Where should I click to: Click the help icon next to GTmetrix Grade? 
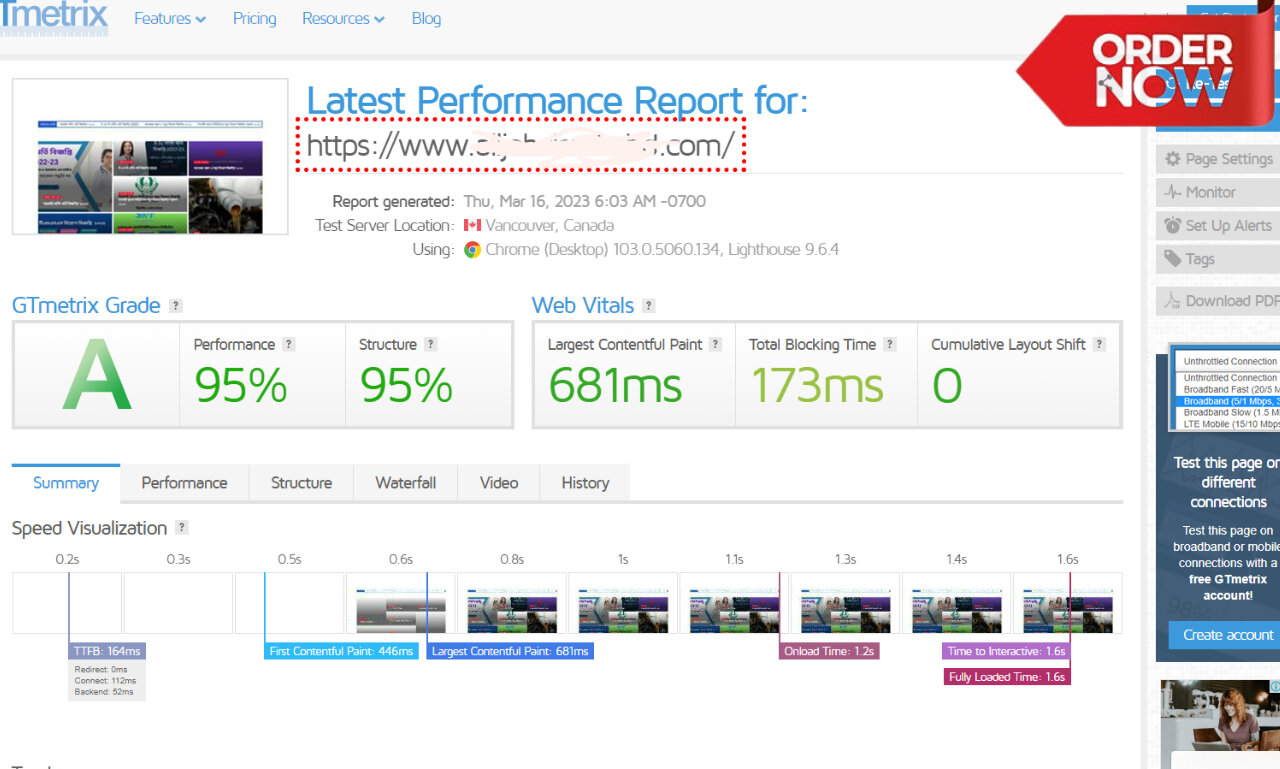(176, 306)
